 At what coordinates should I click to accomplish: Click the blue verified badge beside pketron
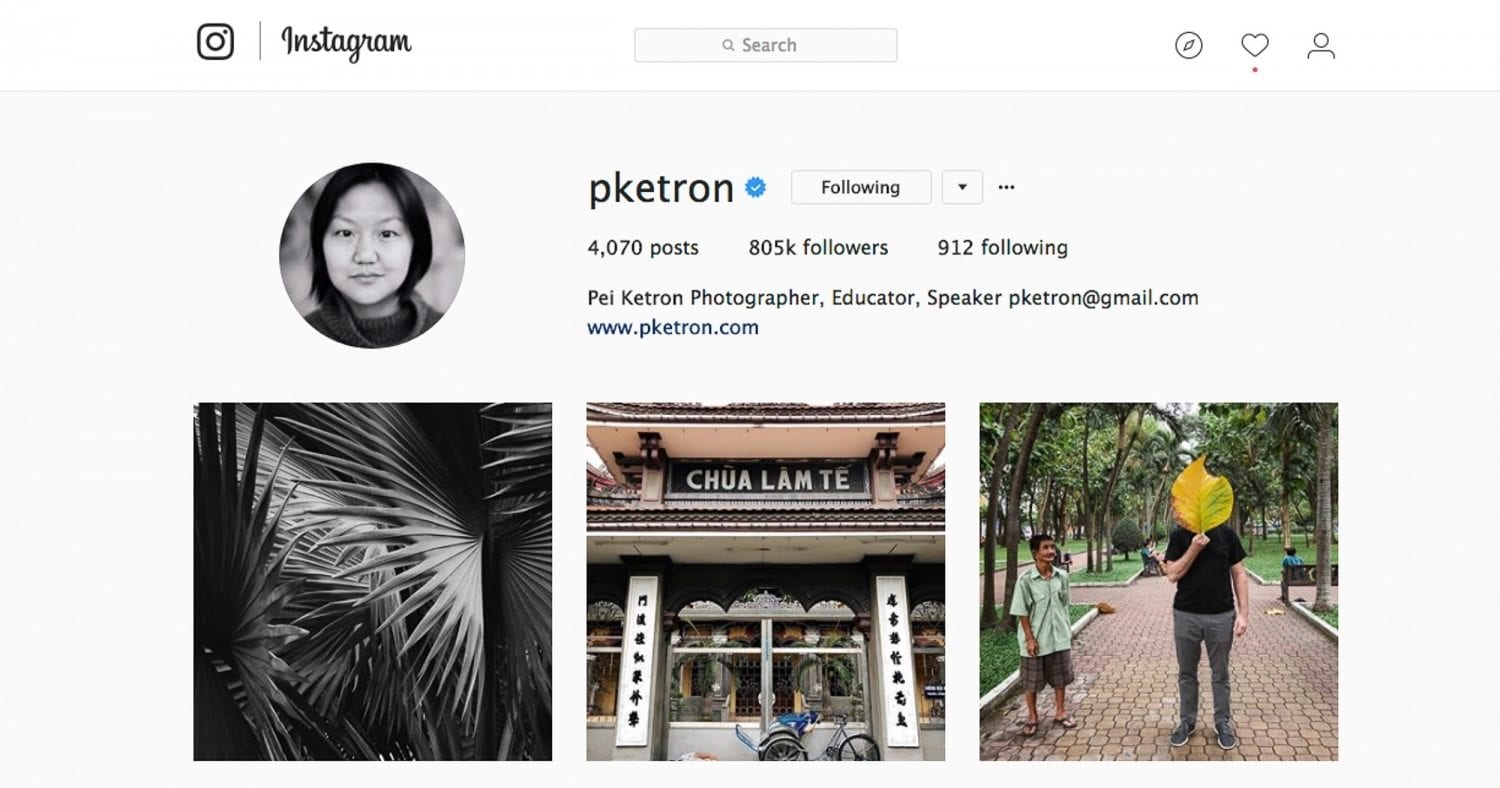[x=756, y=187]
